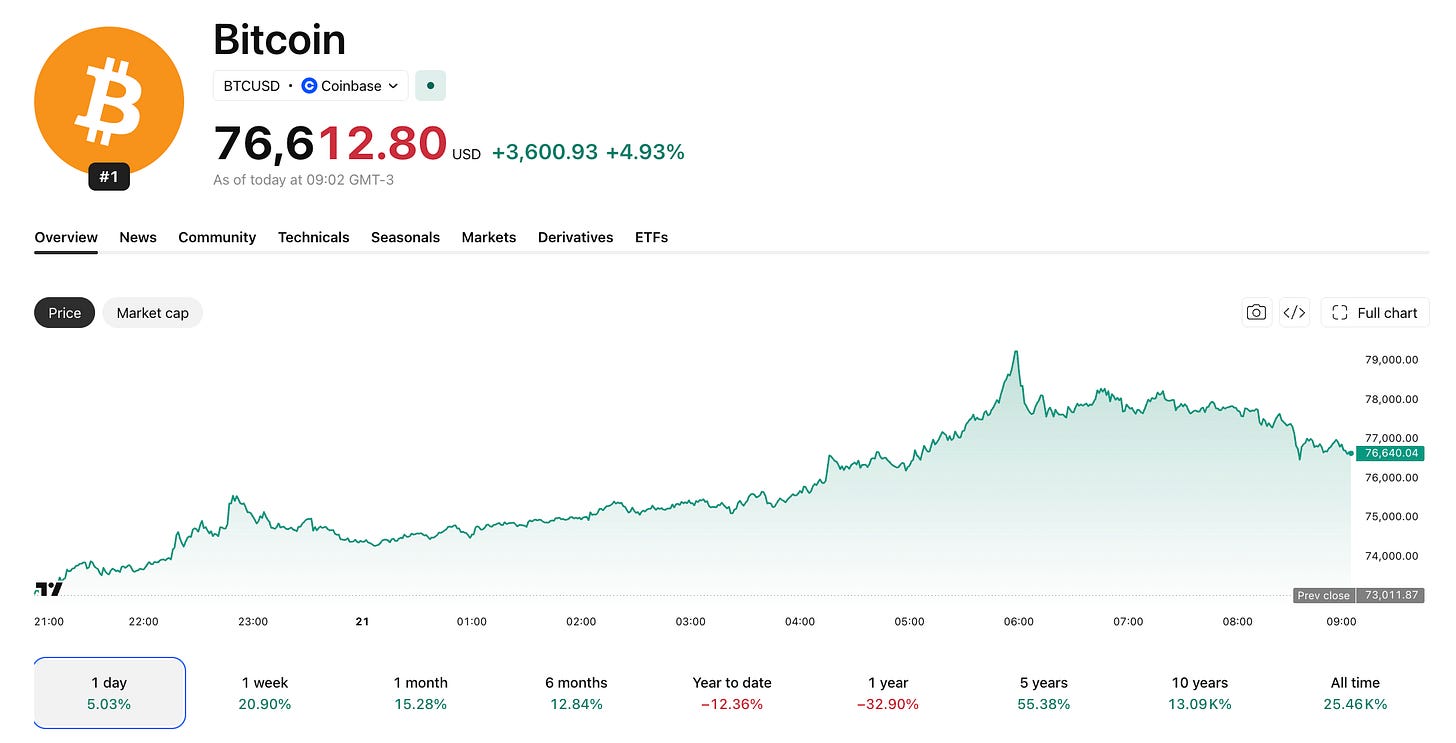Click the green market status dot
Screen dimensions: 1456x743
click(430, 86)
